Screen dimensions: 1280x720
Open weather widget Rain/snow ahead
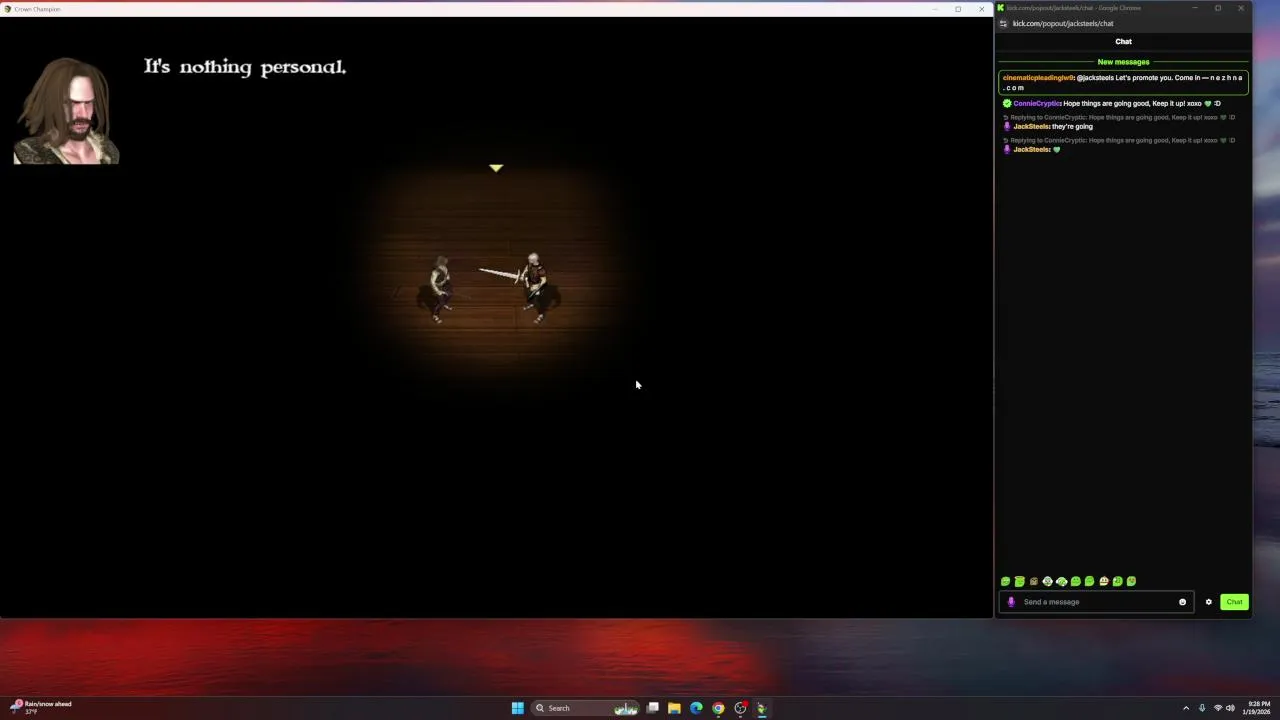click(x=42, y=708)
